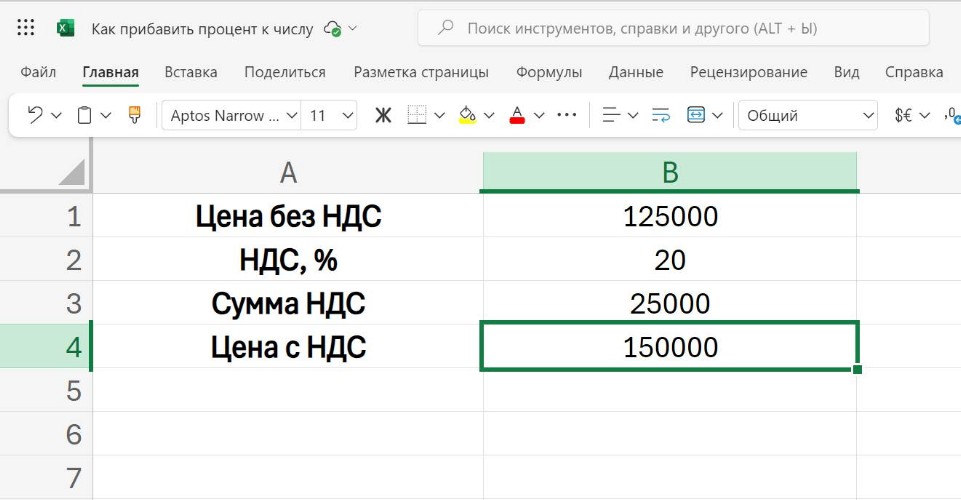Select the column A header
The height and width of the screenshot is (500, 961).
(288, 173)
